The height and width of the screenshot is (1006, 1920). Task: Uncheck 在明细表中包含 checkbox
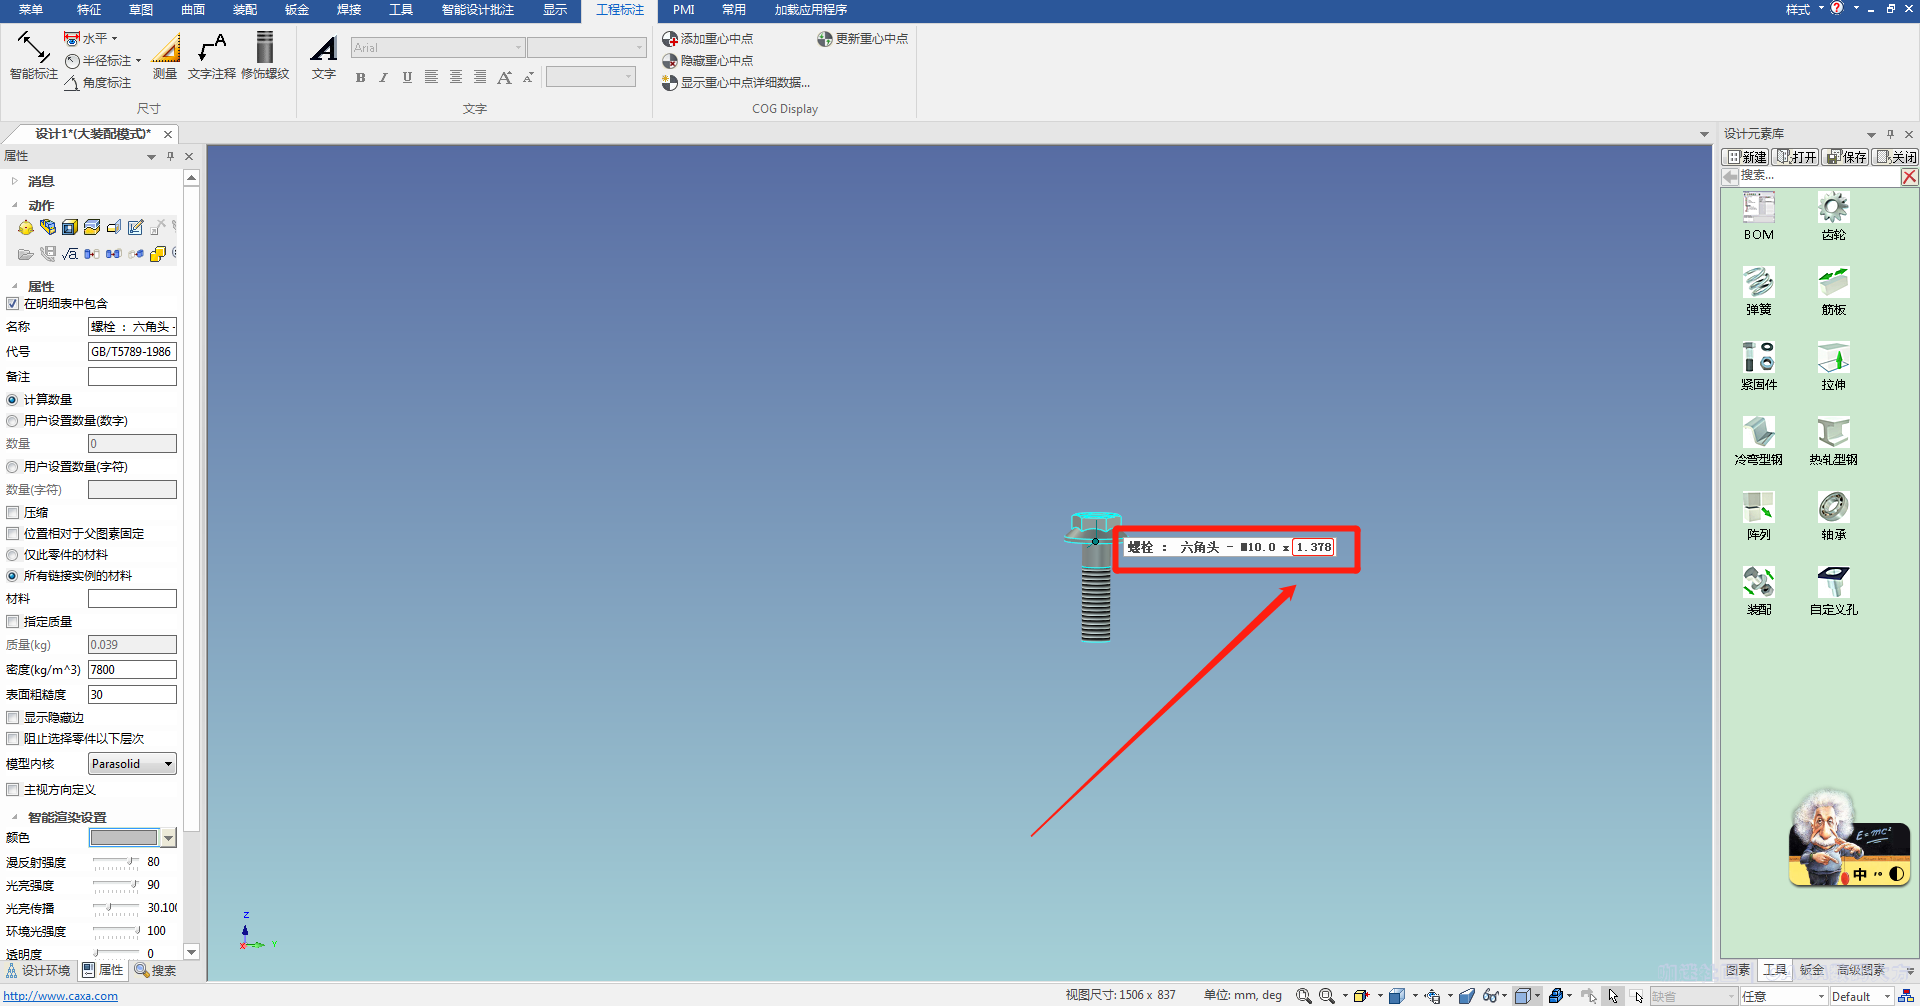tap(13, 304)
